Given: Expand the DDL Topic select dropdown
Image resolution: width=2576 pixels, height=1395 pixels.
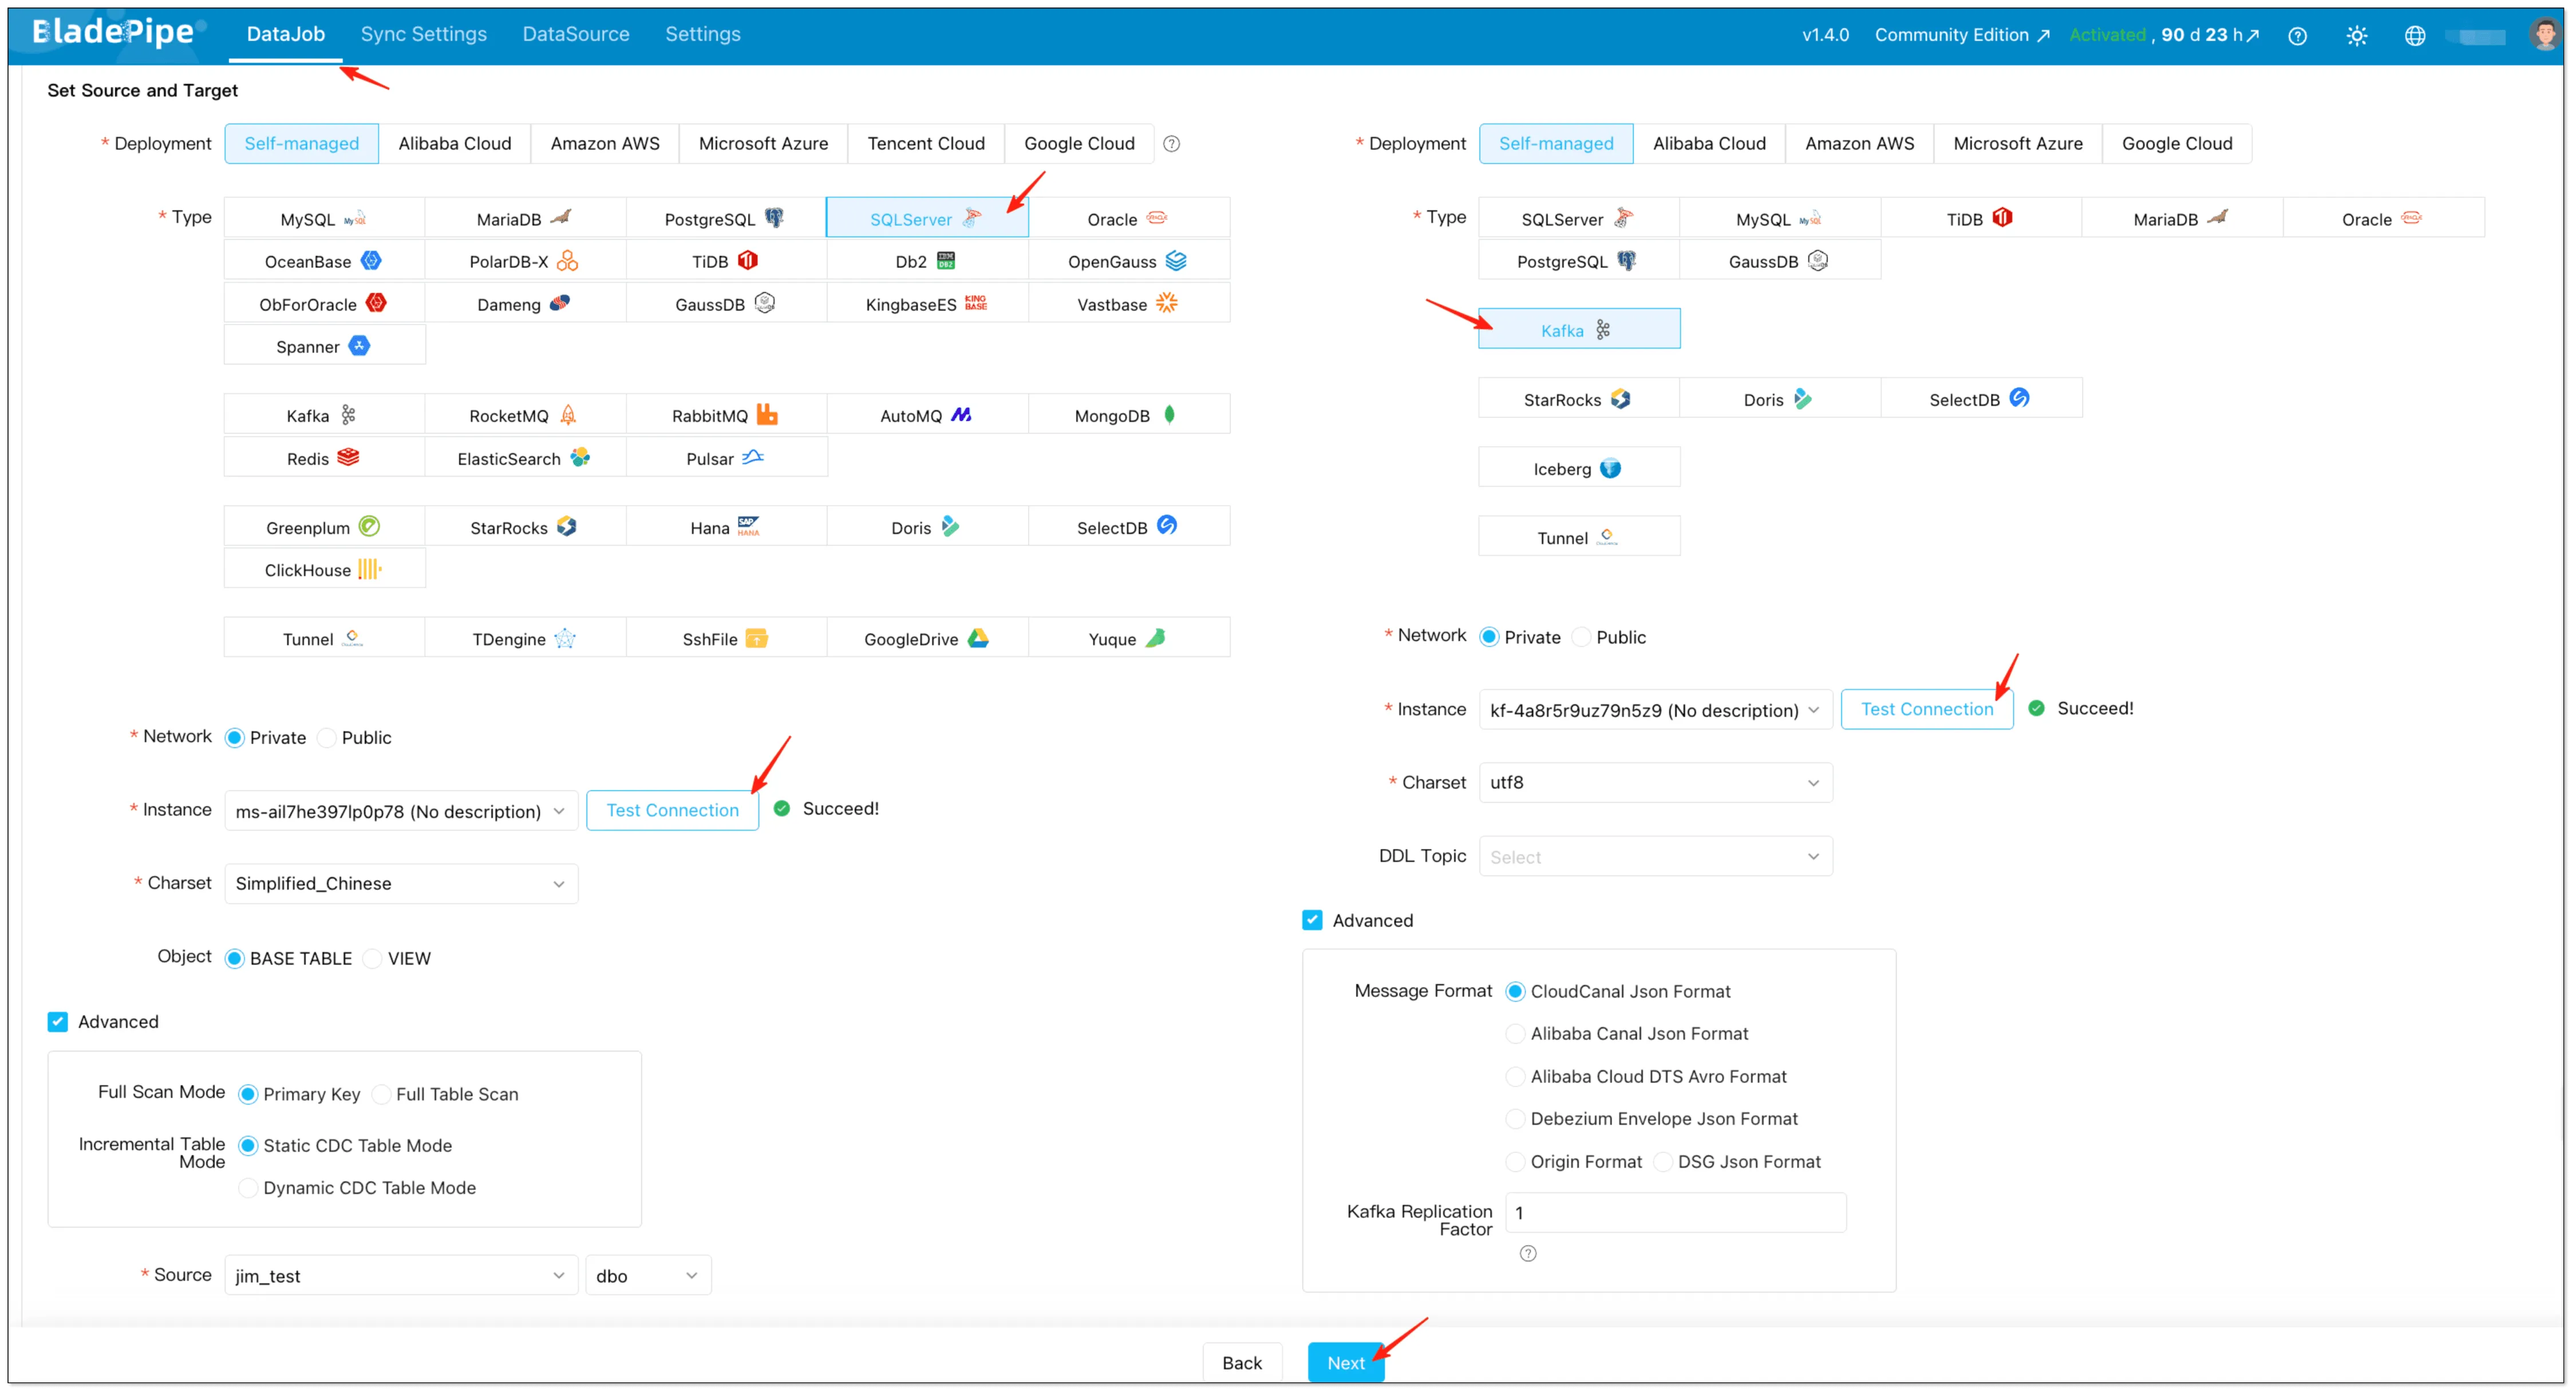Looking at the screenshot, I should pyautogui.click(x=1654, y=856).
